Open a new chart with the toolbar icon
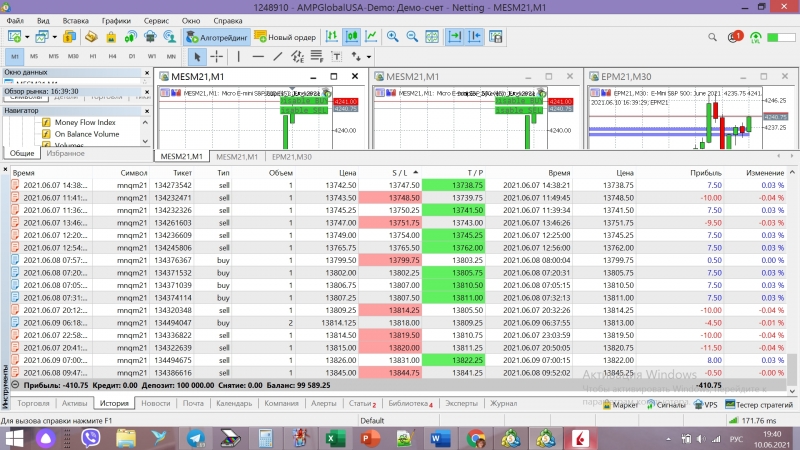Screen dimensions: 800x450 pos(14,37)
